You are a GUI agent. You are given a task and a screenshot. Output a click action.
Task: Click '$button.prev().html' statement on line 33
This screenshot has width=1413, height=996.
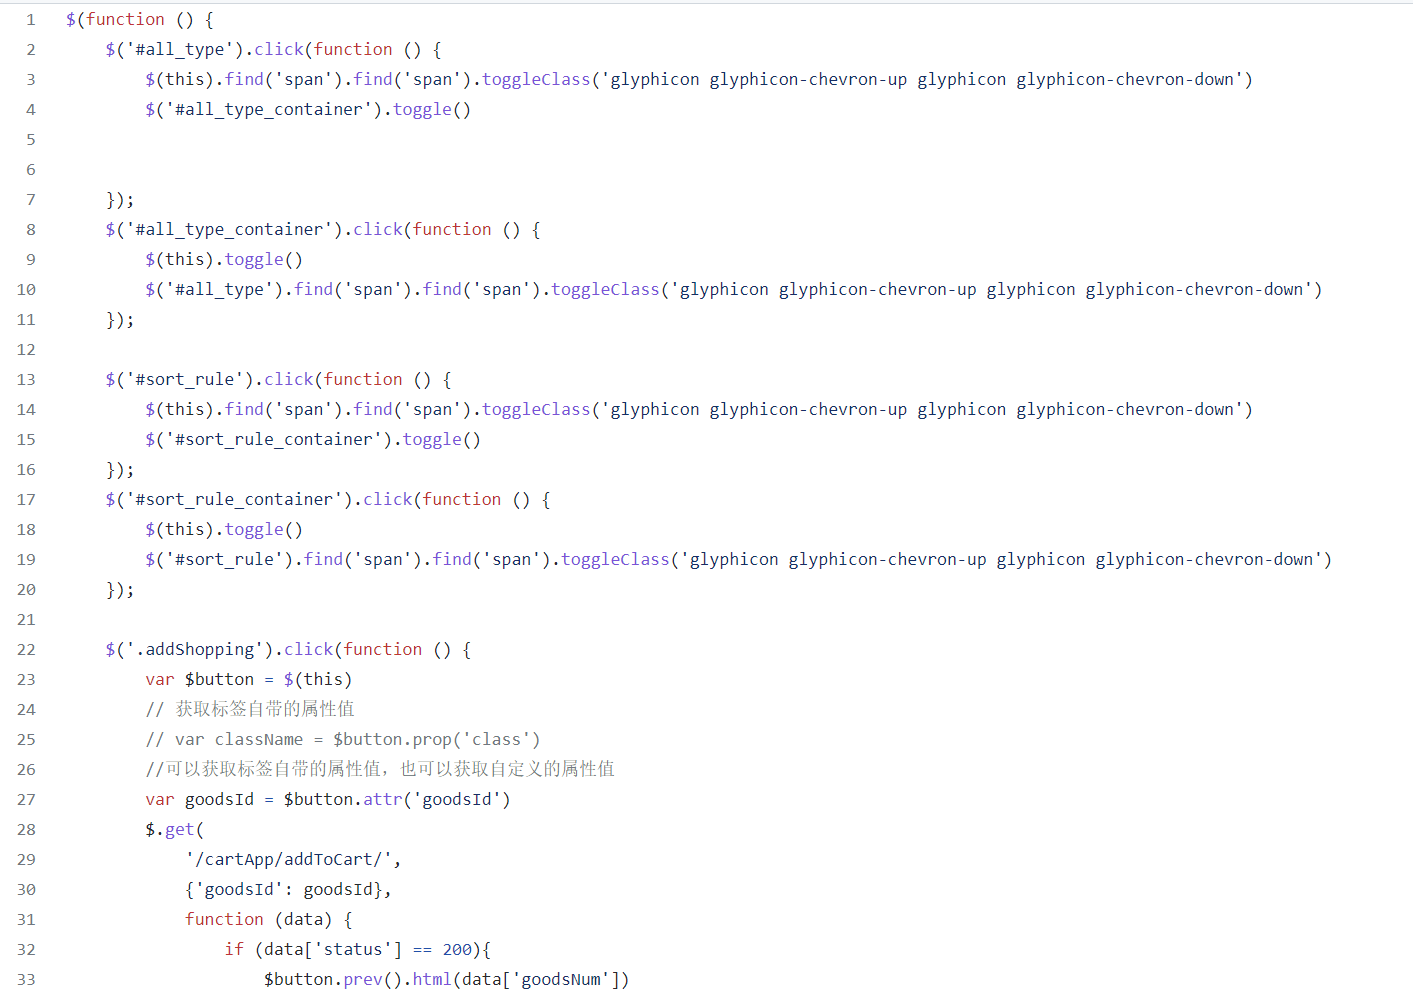point(447,980)
